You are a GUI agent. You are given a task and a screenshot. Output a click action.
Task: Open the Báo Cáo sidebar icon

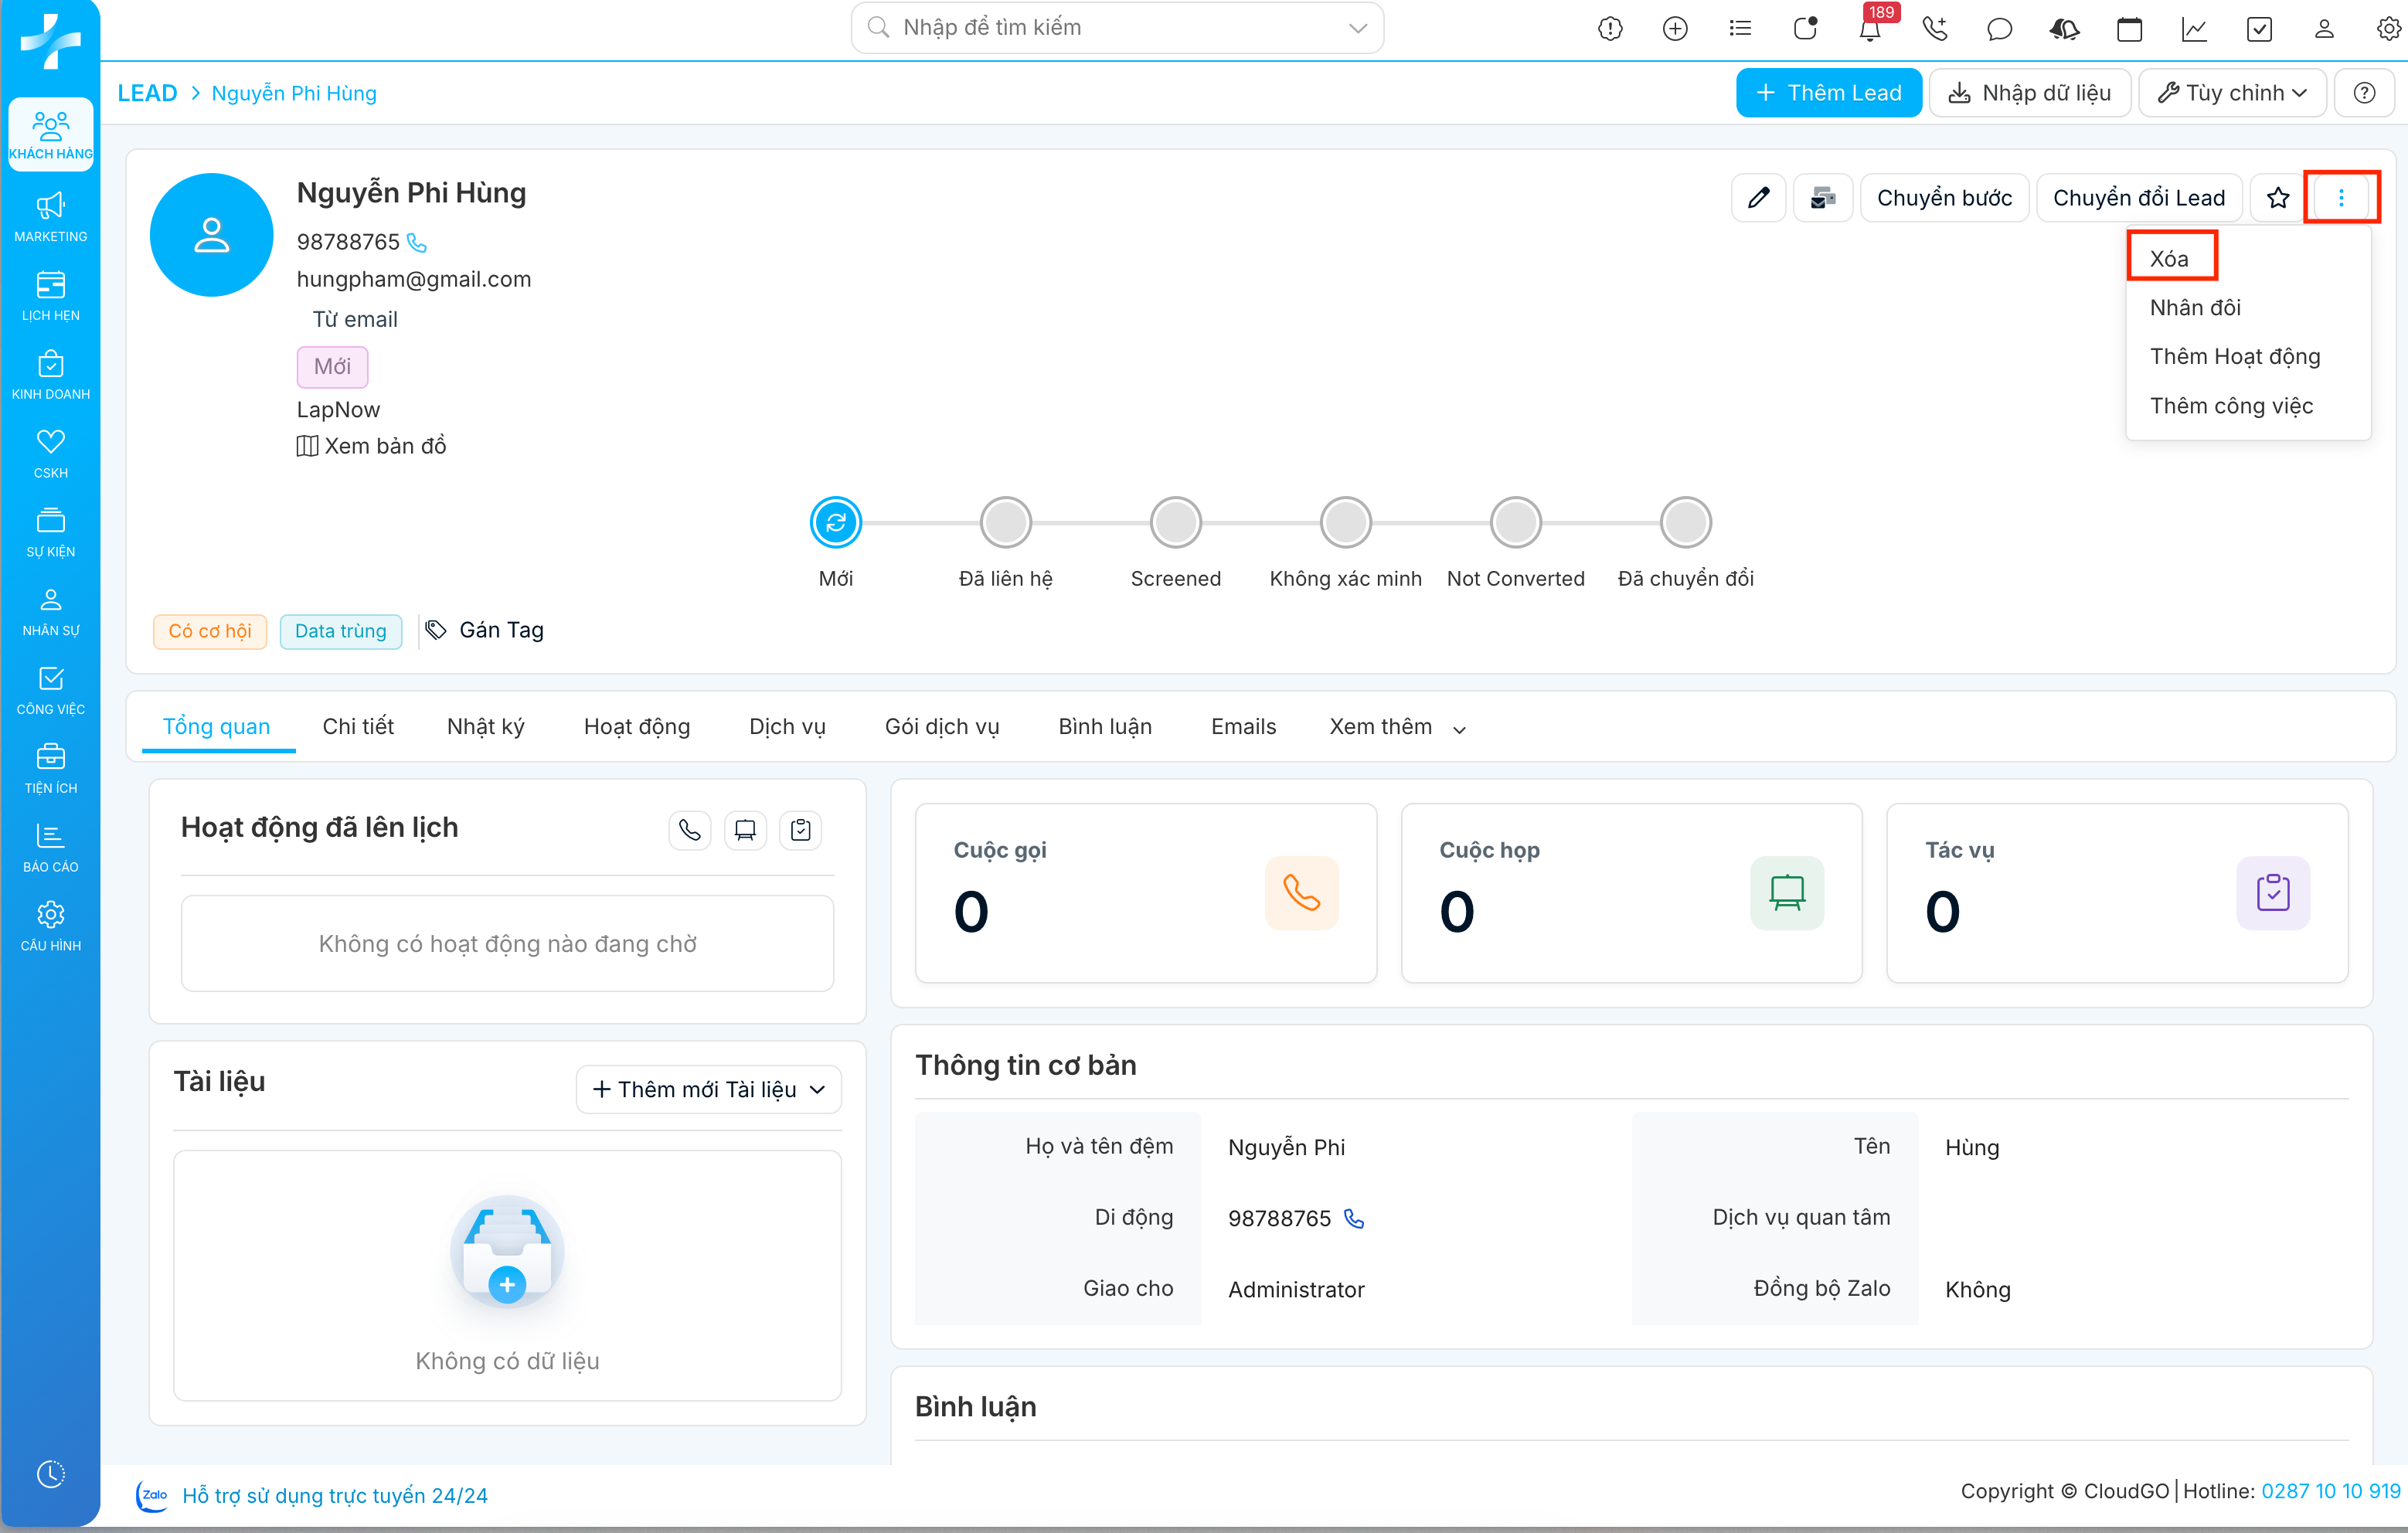click(x=50, y=847)
